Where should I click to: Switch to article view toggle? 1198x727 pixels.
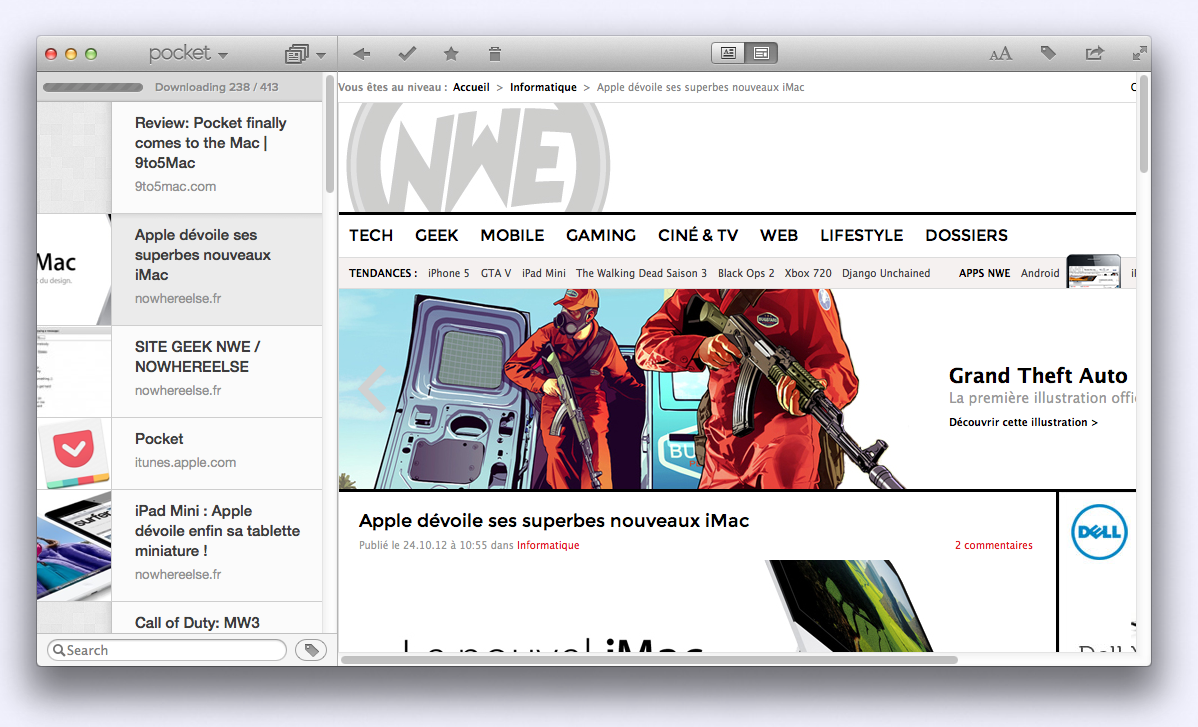point(728,54)
